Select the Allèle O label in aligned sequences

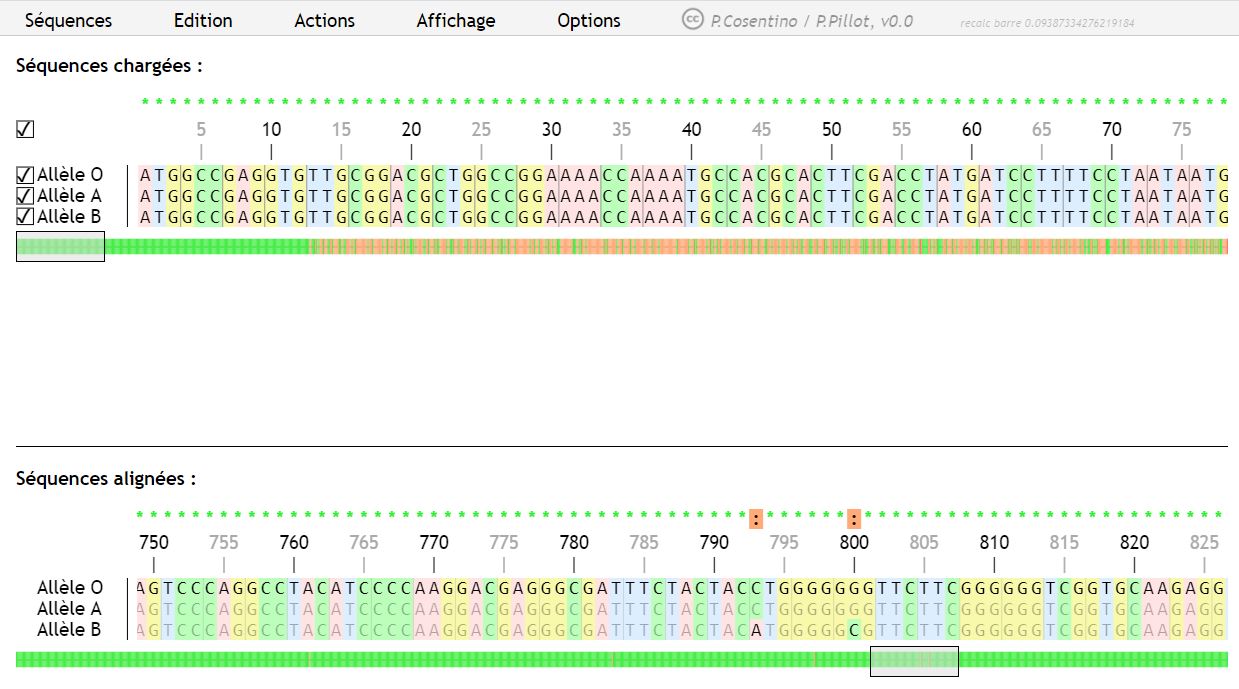pos(69,588)
